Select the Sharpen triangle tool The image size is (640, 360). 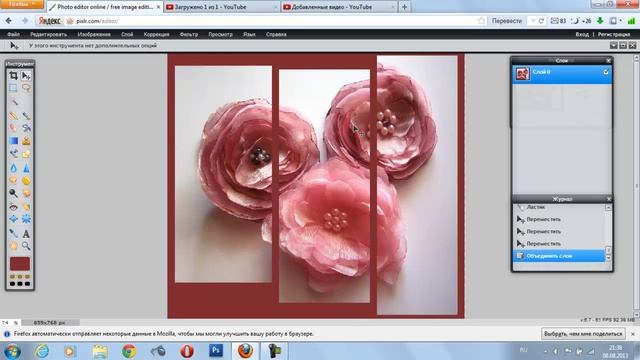[26, 168]
